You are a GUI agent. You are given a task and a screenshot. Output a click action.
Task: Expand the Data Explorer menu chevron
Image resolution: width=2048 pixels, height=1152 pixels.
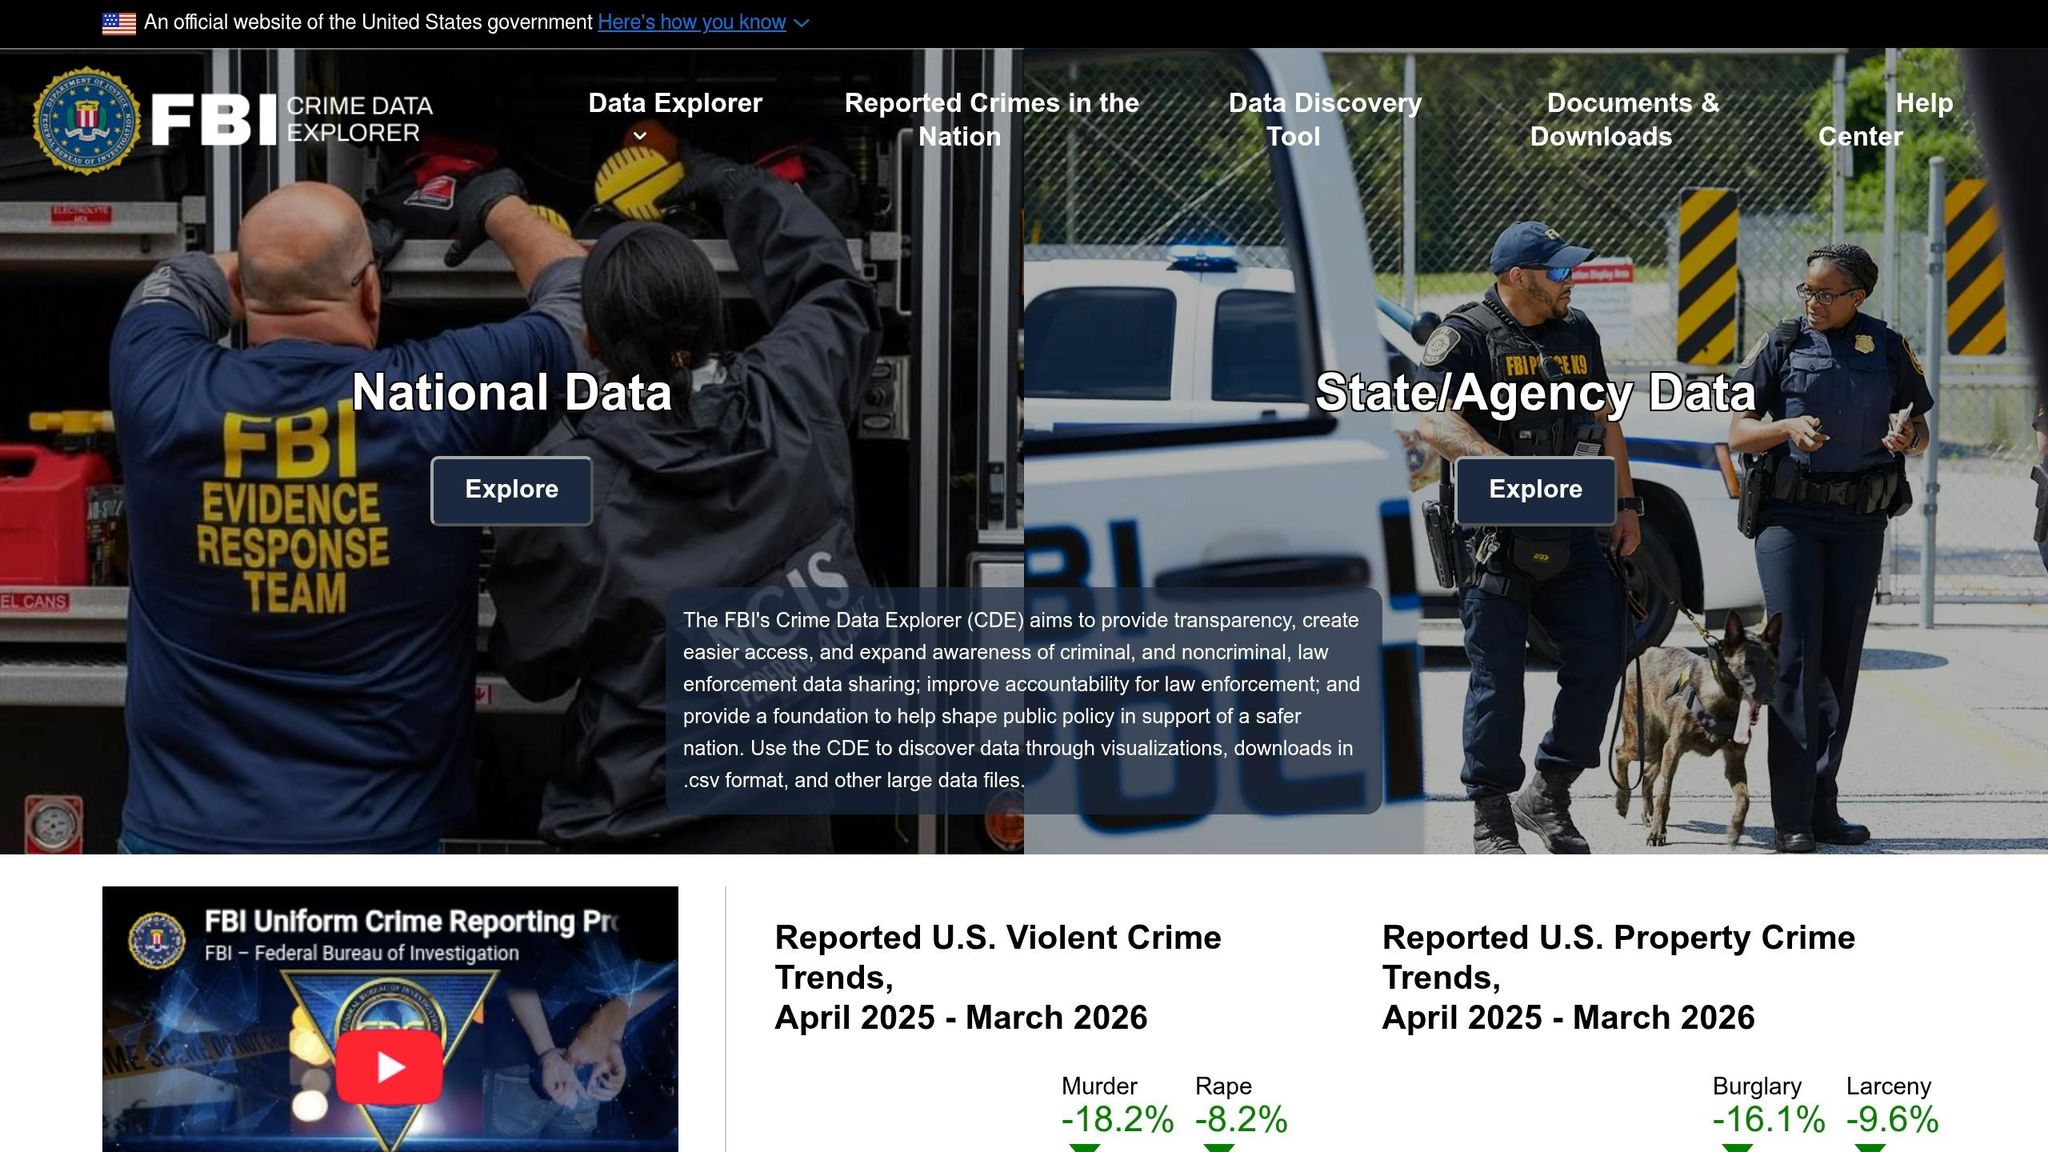(x=640, y=136)
